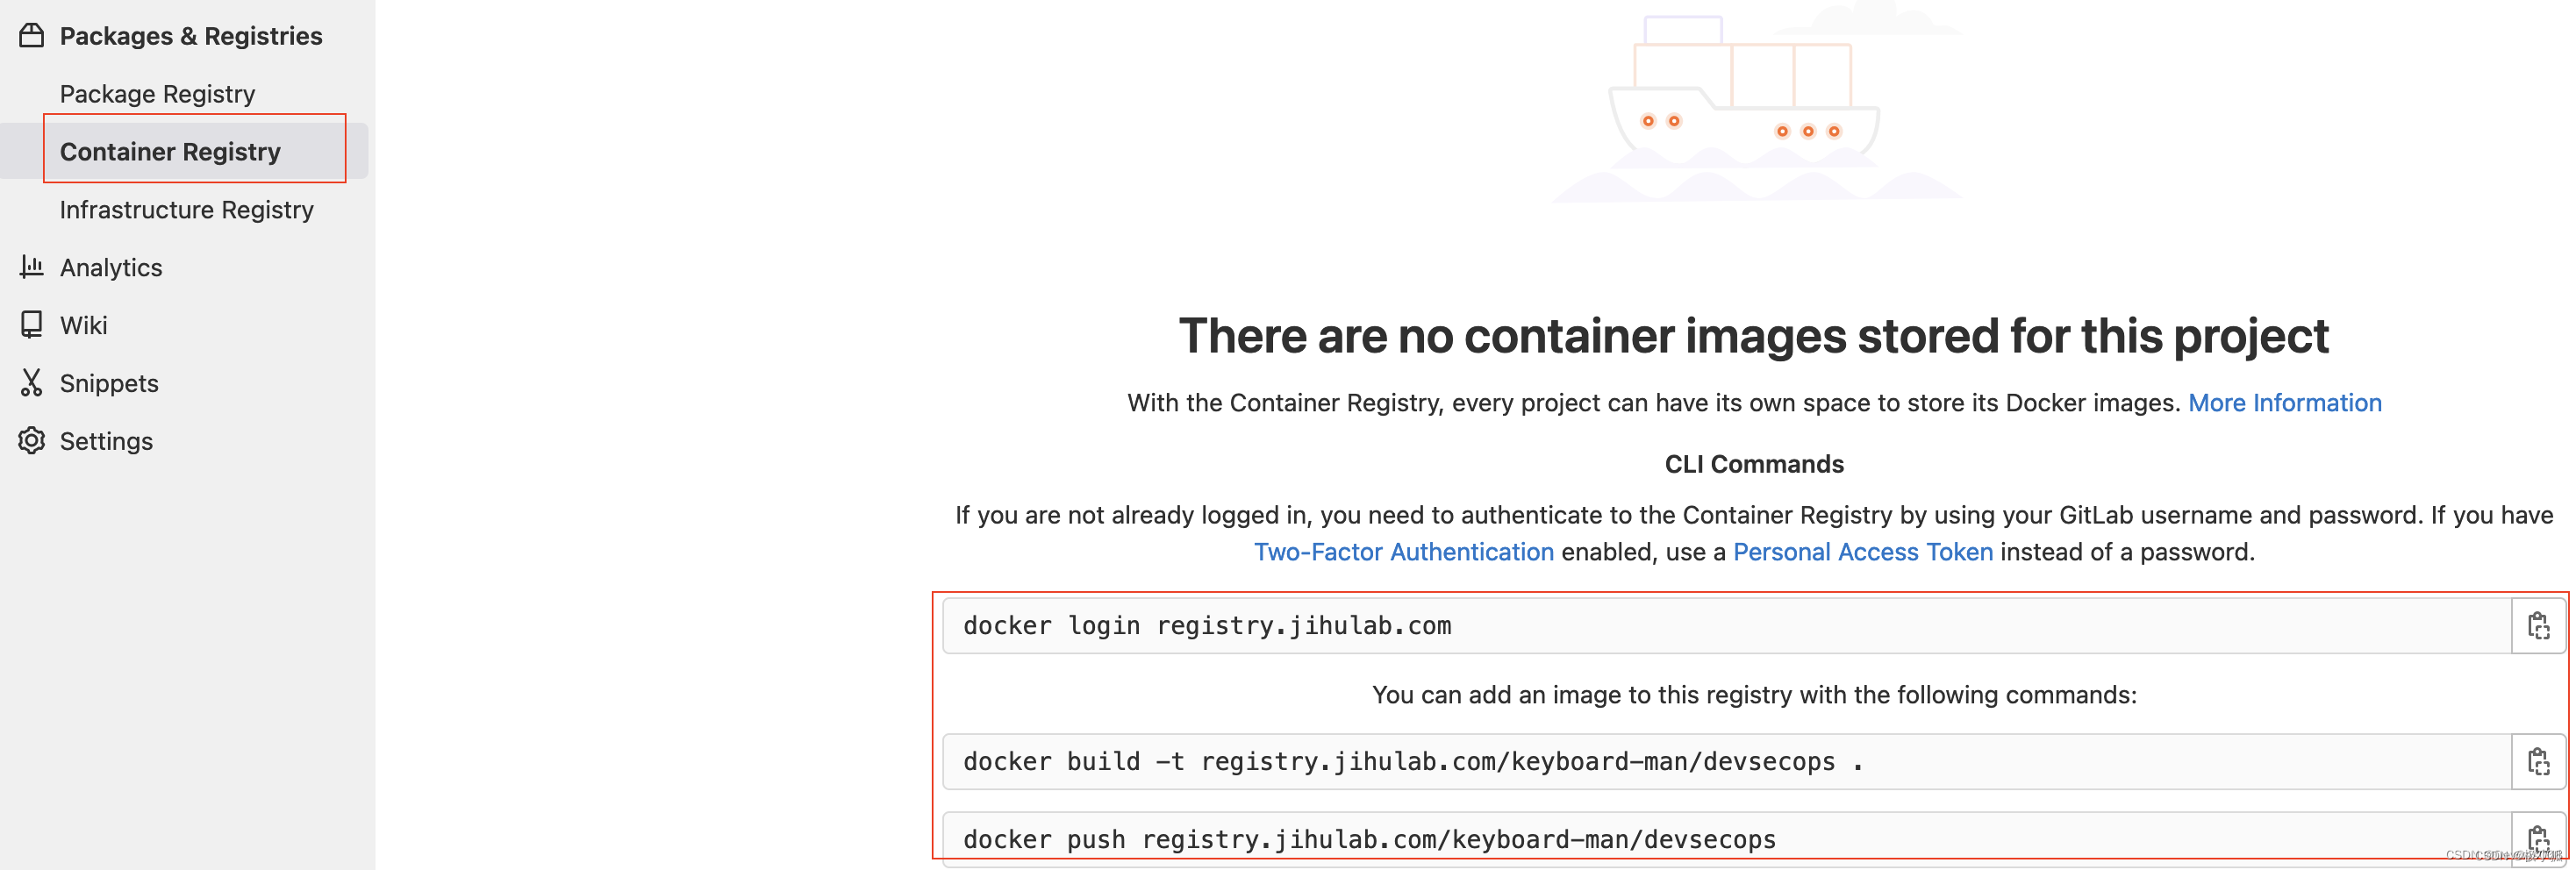Image resolution: width=2576 pixels, height=870 pixels.
Task: Collapse the Packages & Registries section
Action: tap(190, 35)
